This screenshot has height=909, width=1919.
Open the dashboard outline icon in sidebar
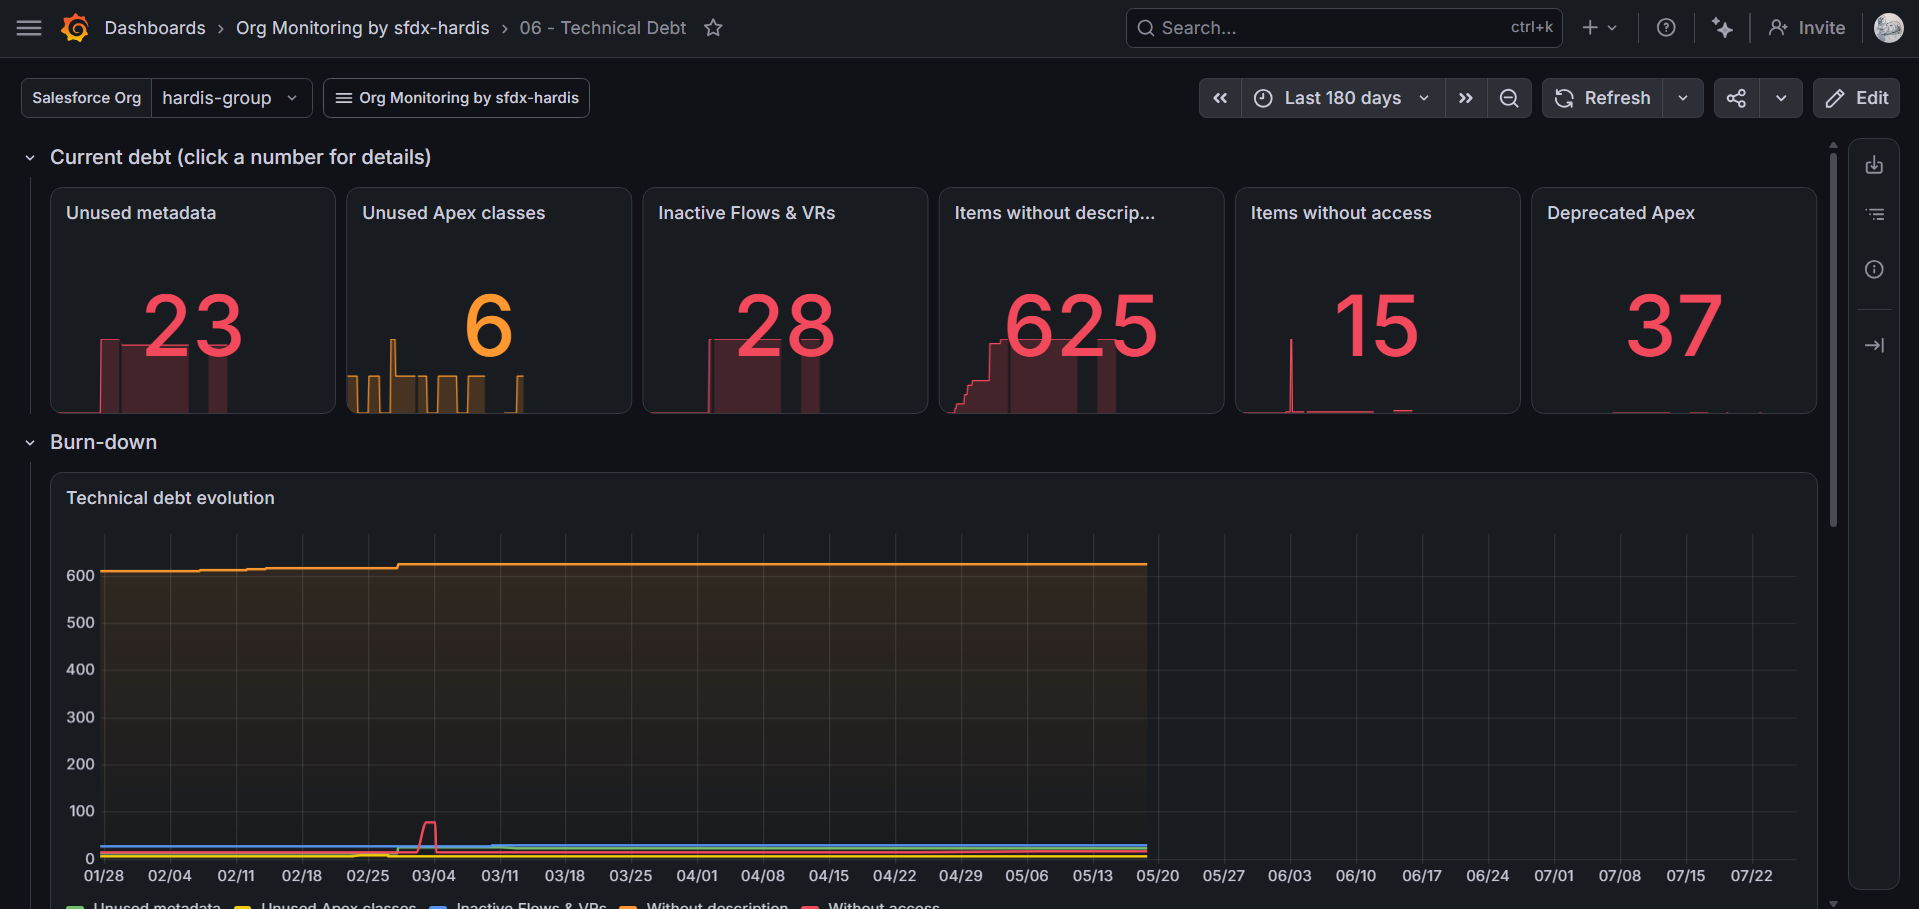[x=1874, y=214]
